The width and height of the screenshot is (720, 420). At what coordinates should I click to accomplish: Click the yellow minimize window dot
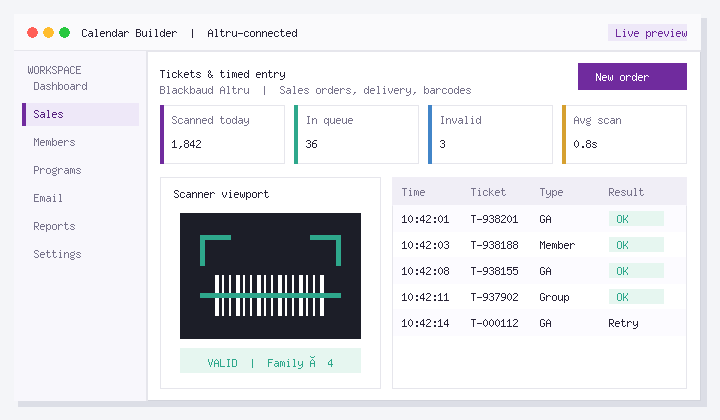point(48,33)
